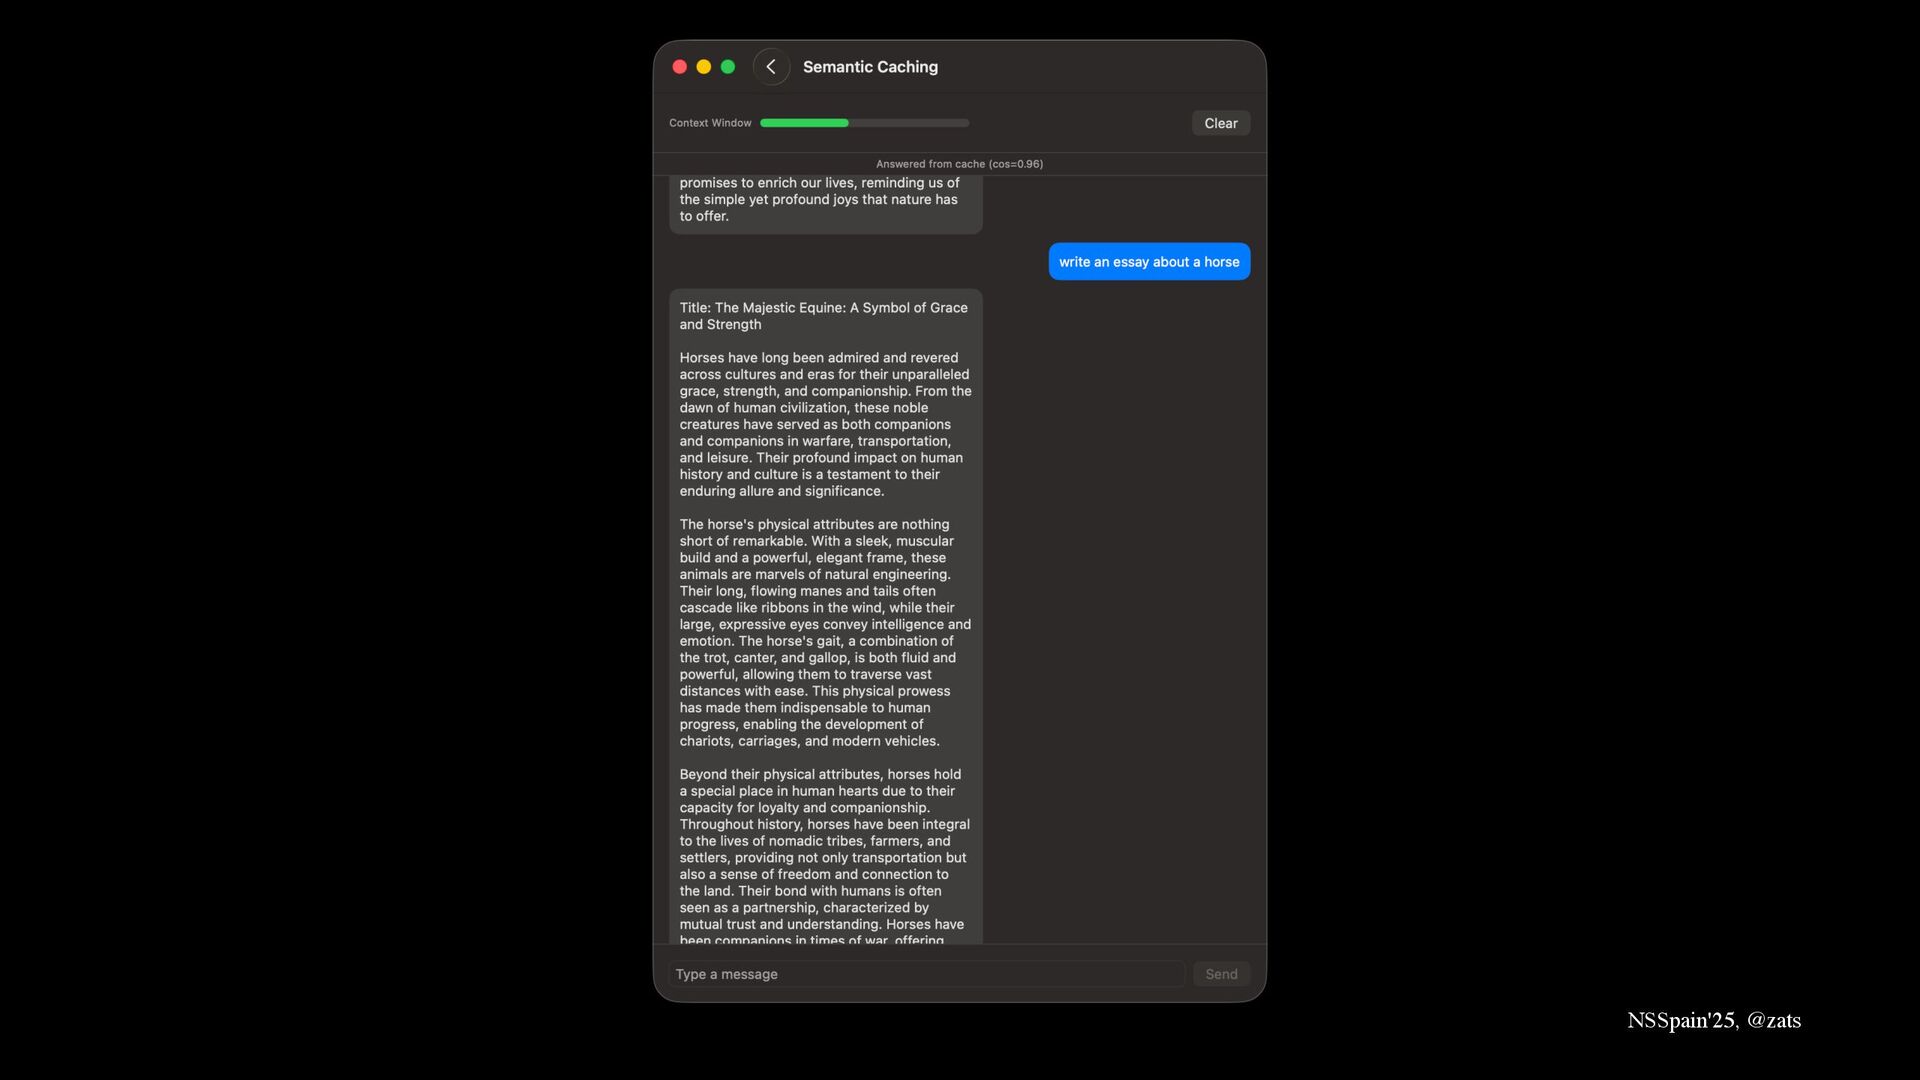Click the NSSpain'25, @zats watermark text
1920x1080 pixels.
coord(1714,1020)
